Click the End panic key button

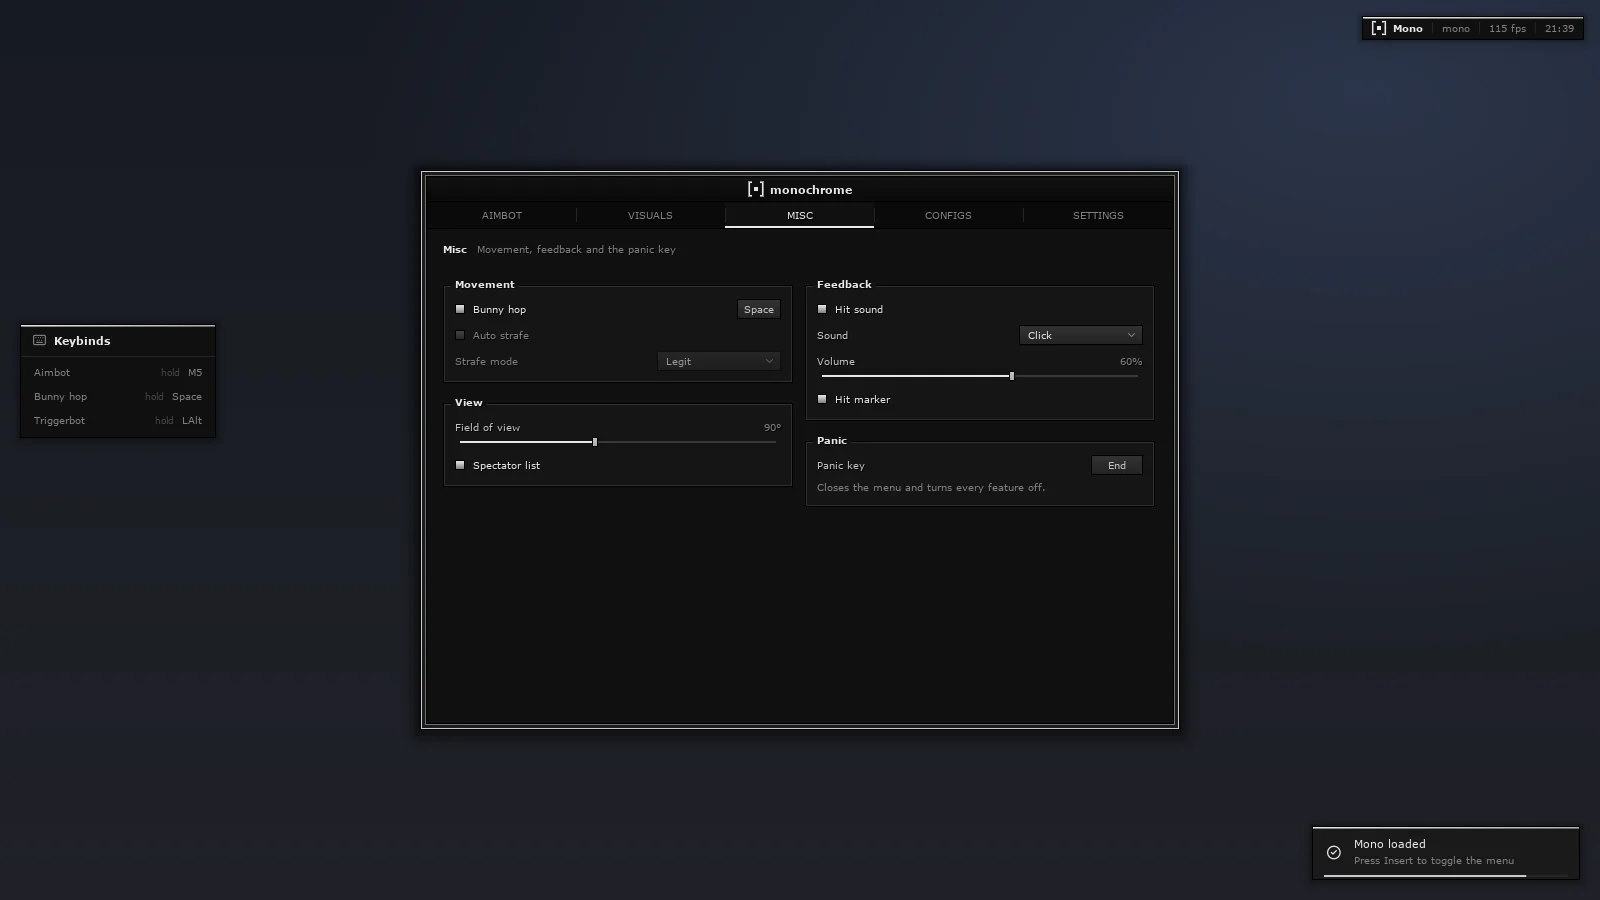[1117, 465]
